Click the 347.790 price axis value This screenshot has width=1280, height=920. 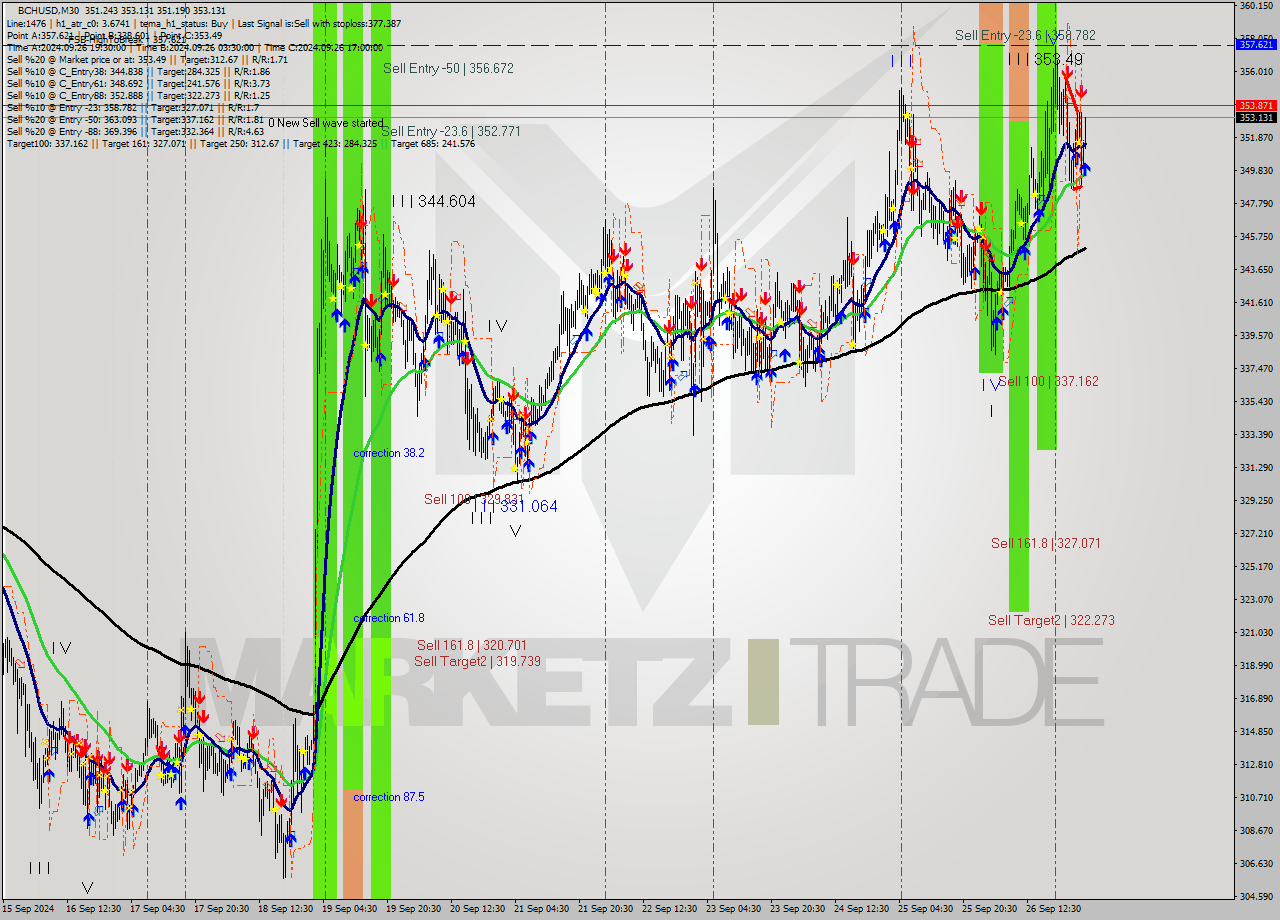click(1256, 204)
